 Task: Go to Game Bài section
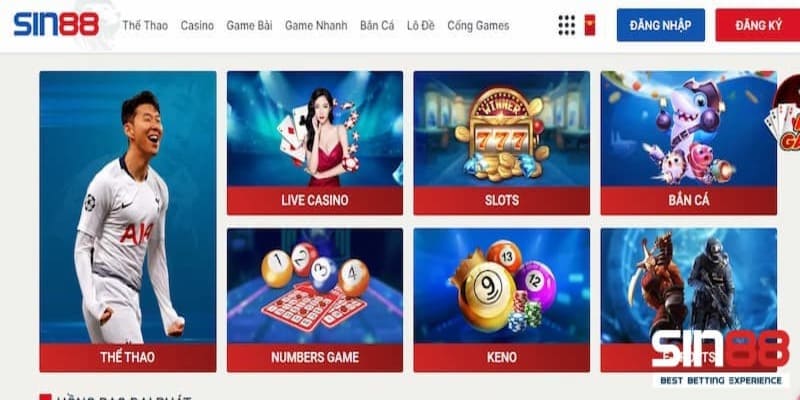click(249, 26)
